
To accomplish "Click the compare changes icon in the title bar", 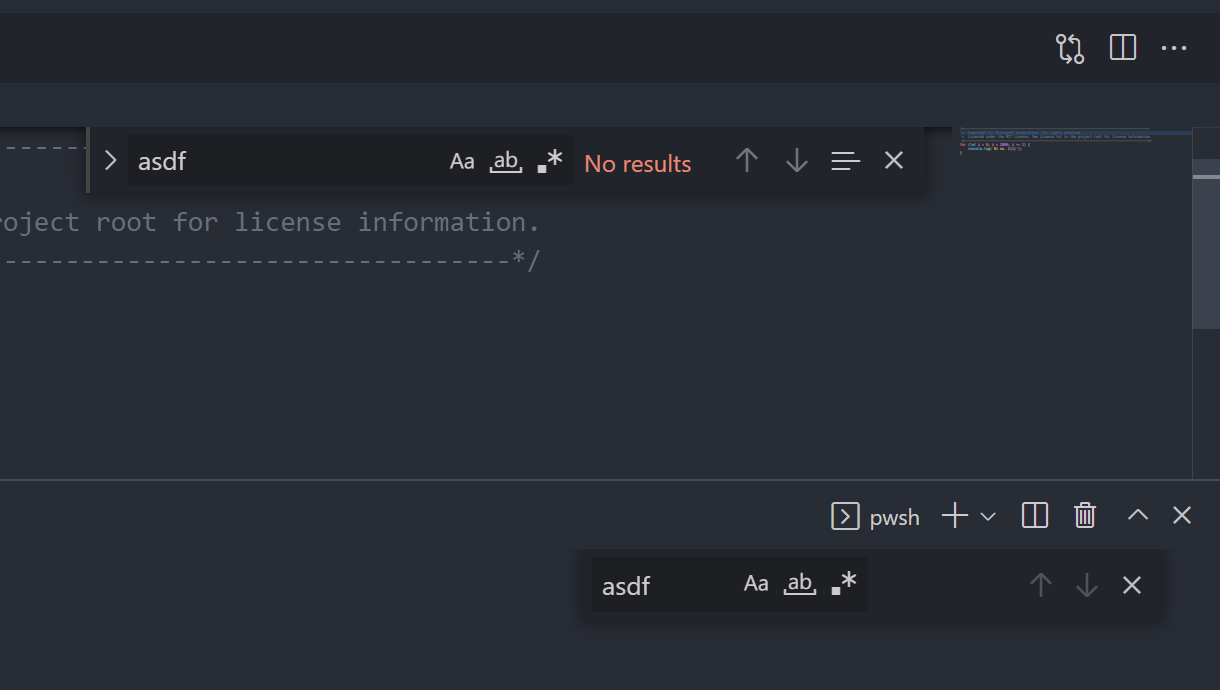I will pyautogui.click(x=1069, y=47).
